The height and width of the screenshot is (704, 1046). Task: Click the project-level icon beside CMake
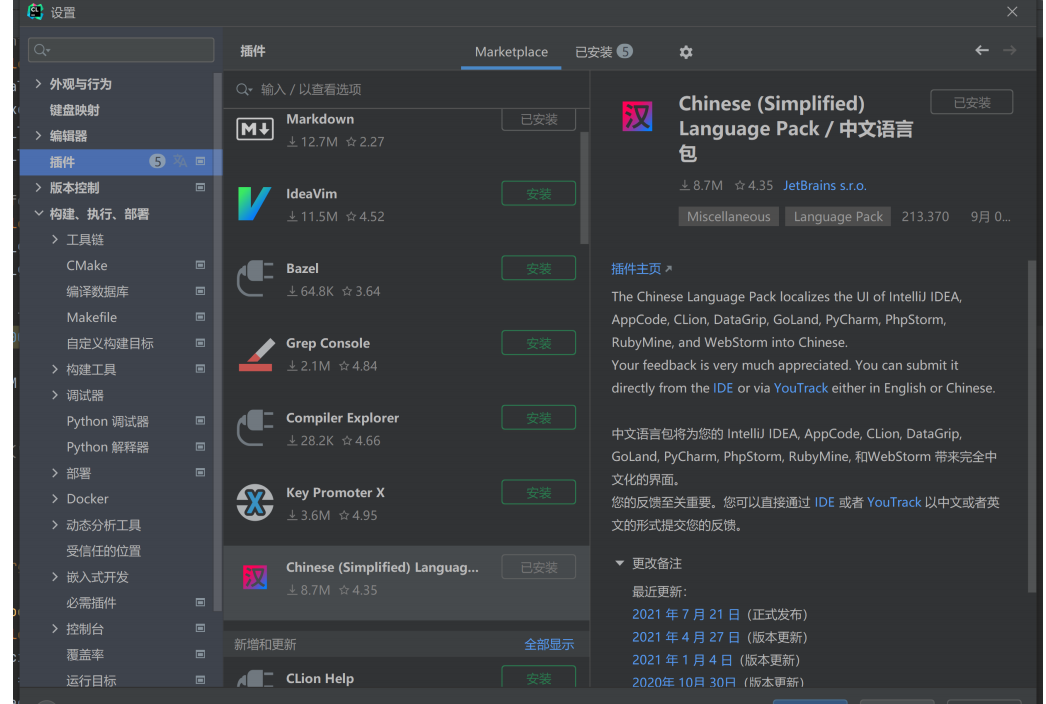point(200,265)
